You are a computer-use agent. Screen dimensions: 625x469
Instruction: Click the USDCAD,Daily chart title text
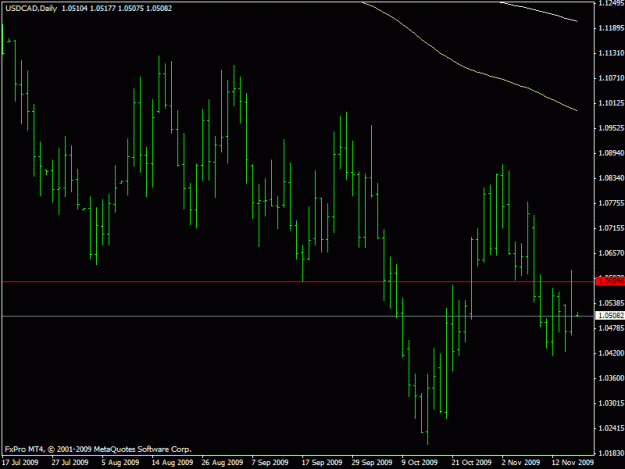pos(31,8)
